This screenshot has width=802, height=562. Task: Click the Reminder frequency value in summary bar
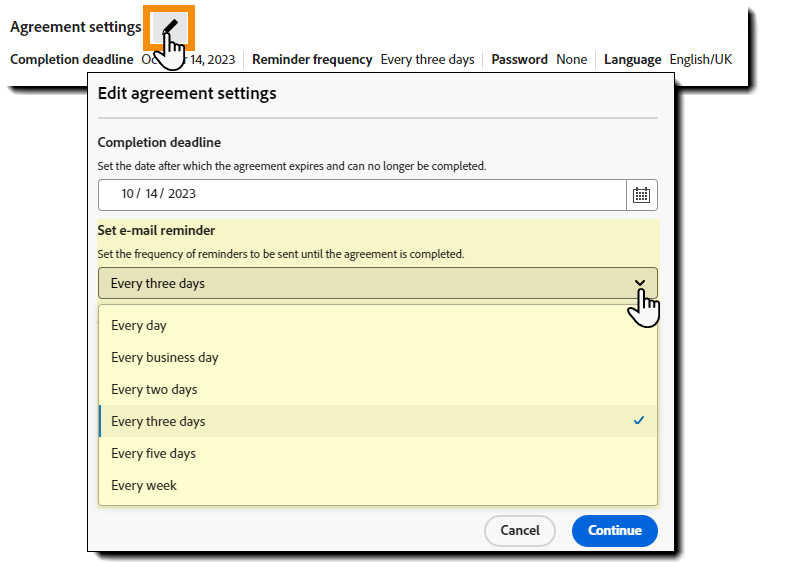click(x=427, y=60)
